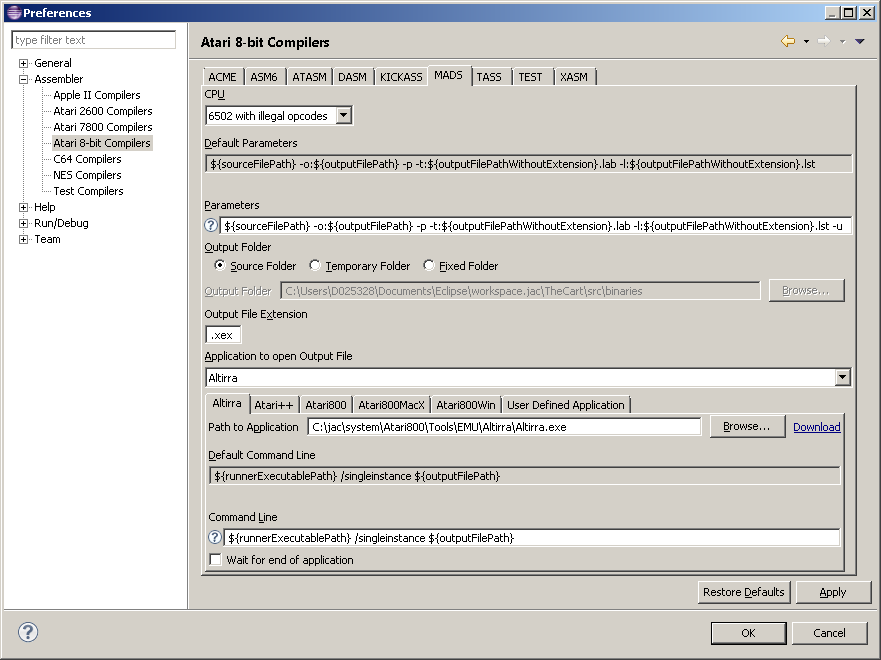Expand the Help tree node
This screenshot has height=660, width=881.
point(24,207)
